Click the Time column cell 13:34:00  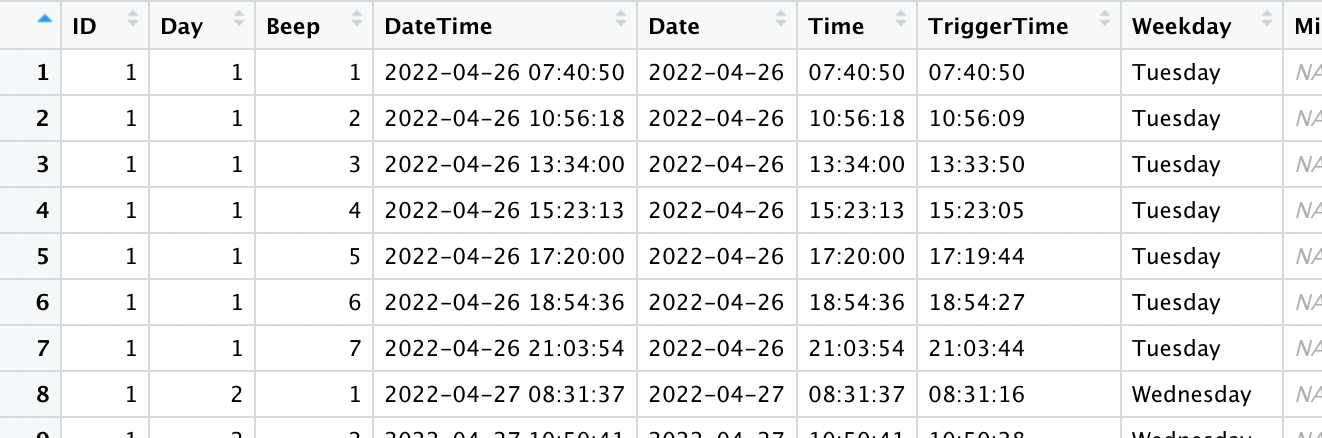pyautogui.click(x=856, y=165)
